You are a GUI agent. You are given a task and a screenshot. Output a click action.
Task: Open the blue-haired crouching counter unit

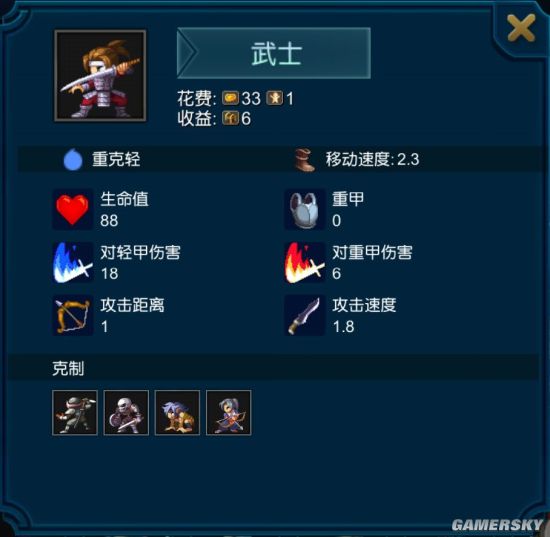coord(177,413)
